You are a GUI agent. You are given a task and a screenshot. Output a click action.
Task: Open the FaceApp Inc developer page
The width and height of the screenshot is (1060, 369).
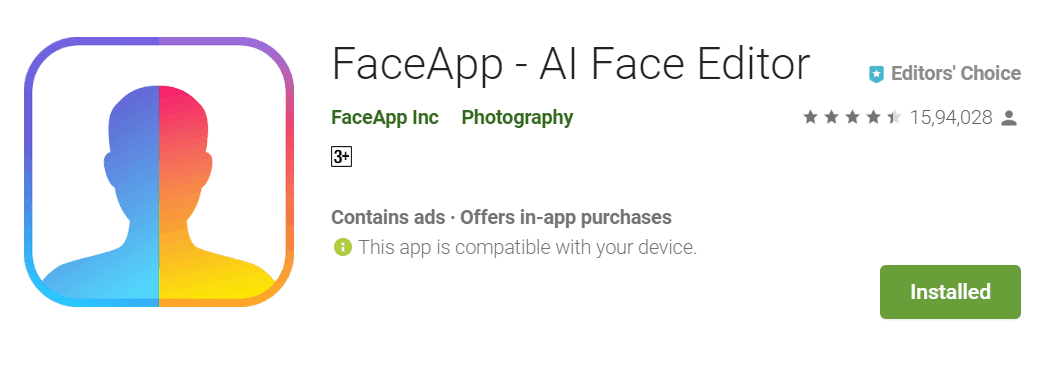pyautogui.click(x=385, y=118)
